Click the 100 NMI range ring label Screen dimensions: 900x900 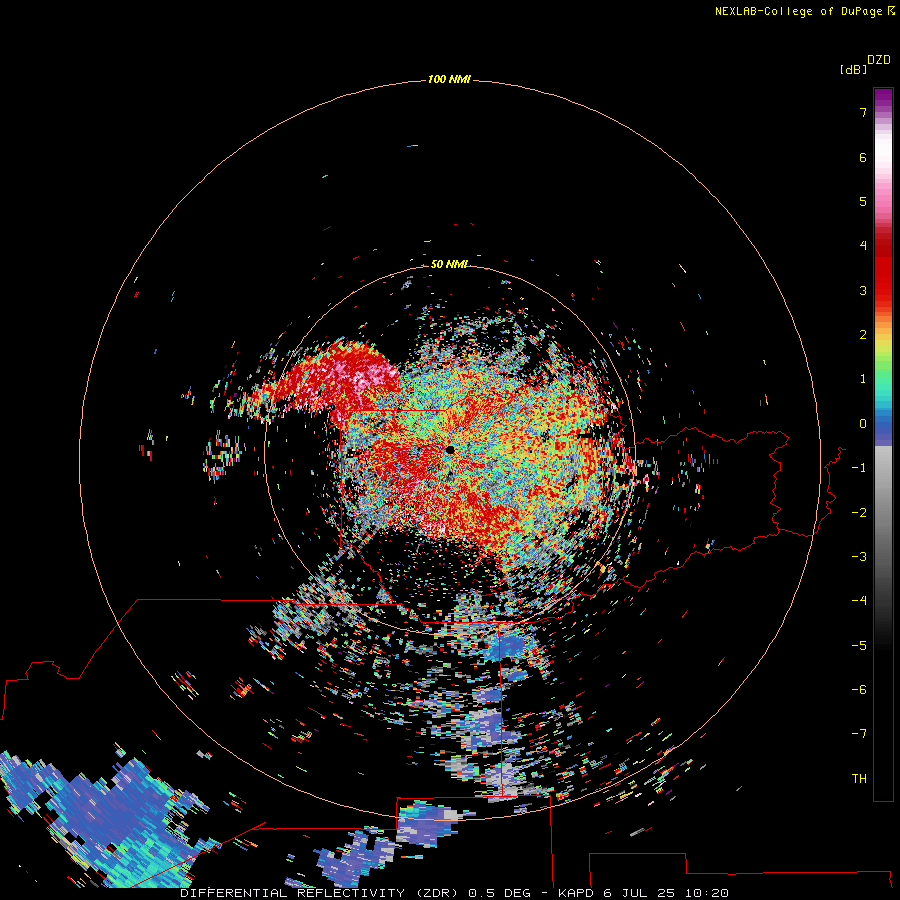coord(449,79)
